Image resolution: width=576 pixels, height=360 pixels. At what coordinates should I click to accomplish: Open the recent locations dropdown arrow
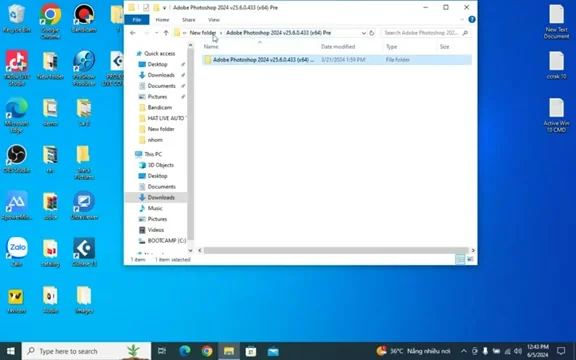[156, 33]
